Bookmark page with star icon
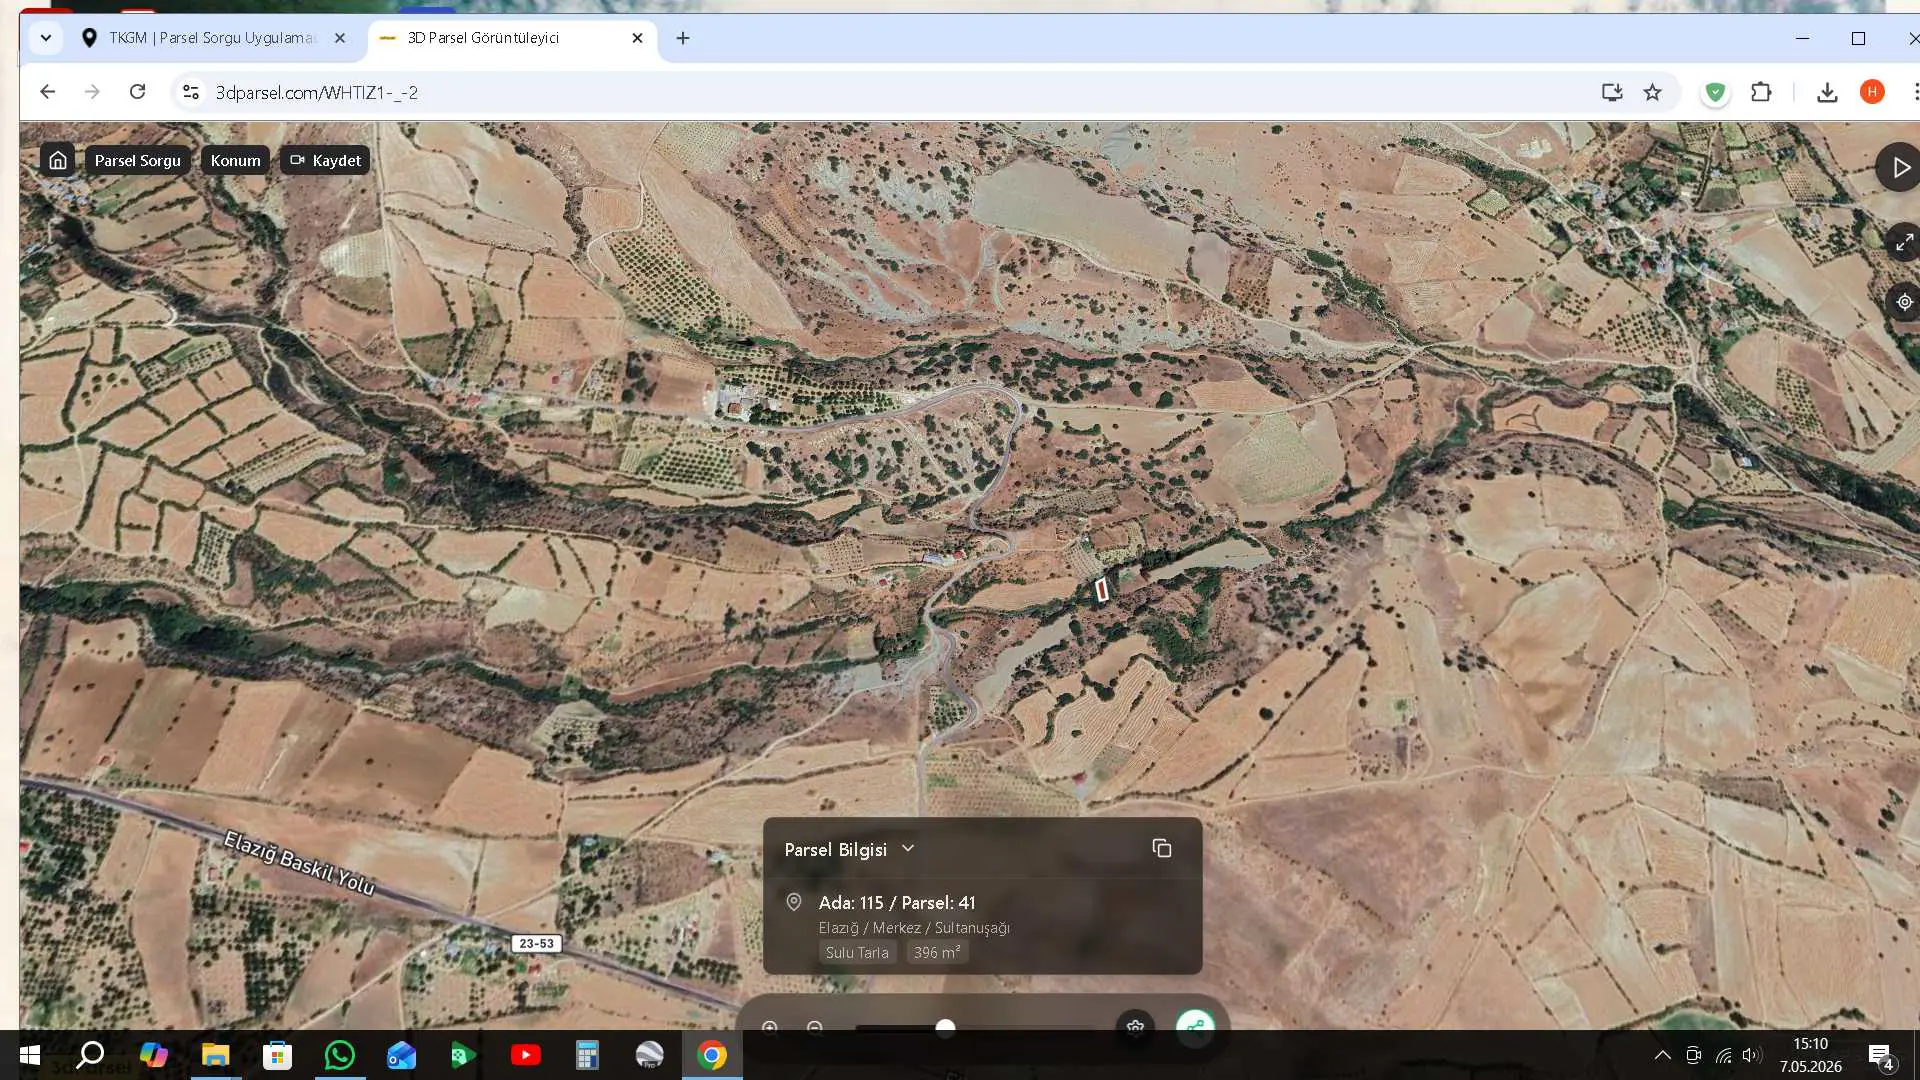This screenshot has height=1080, width=1920. point(1652,92)
